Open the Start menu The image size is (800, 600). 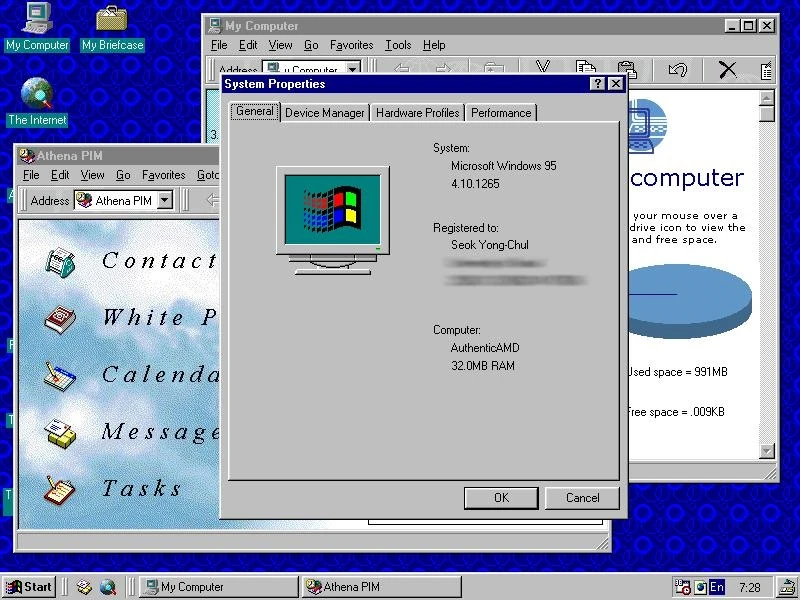[29, 587]
